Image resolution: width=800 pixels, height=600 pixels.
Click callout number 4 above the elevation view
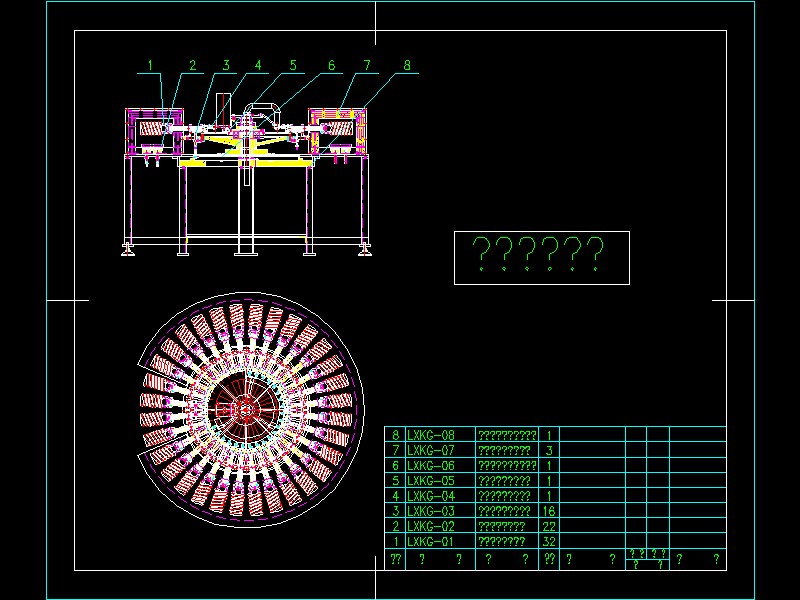coord(258,65)
